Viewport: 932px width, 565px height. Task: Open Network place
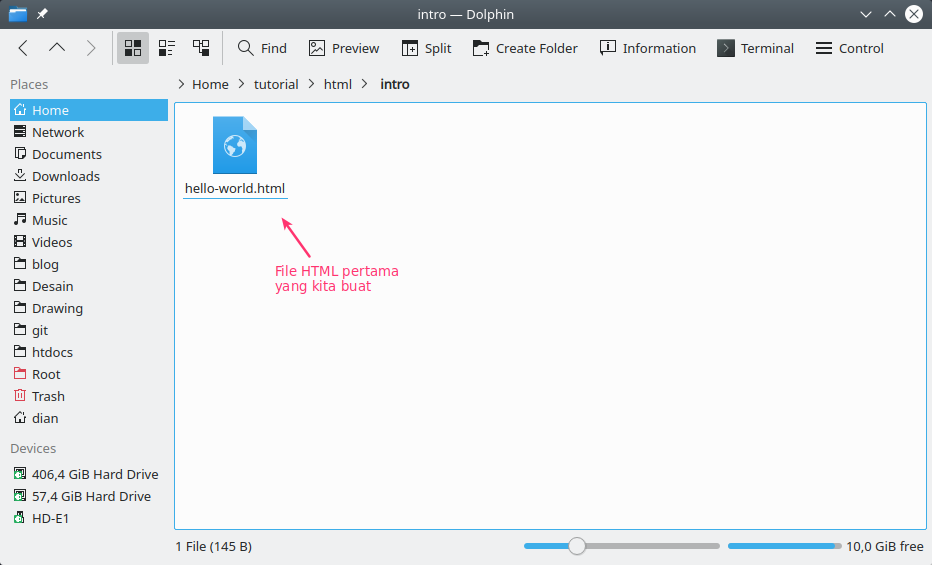[x=89, y=132]
